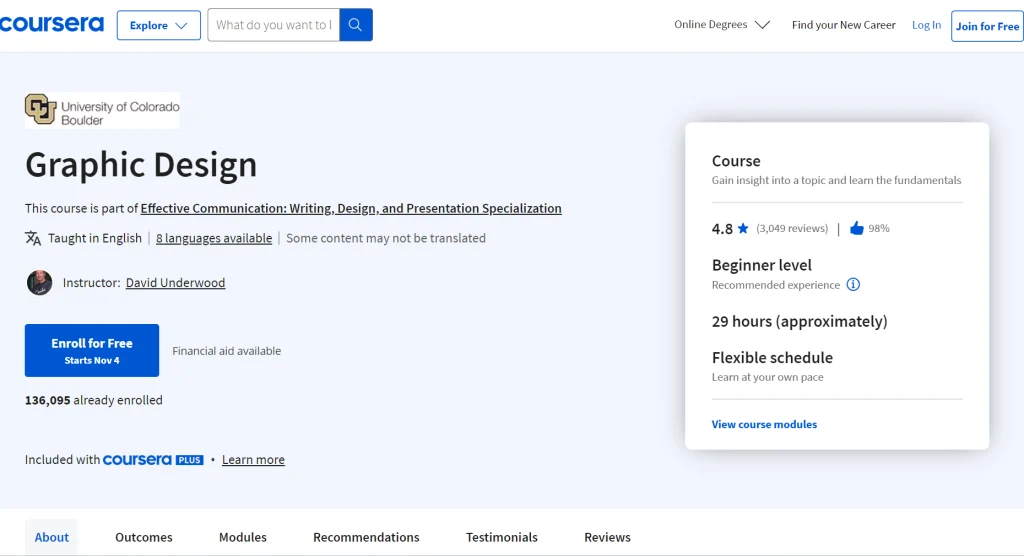Image resolution: width=1024 pixels, height=556 pixels.
Task: Open the Reviews tab
Action: [x=607, y=537]
